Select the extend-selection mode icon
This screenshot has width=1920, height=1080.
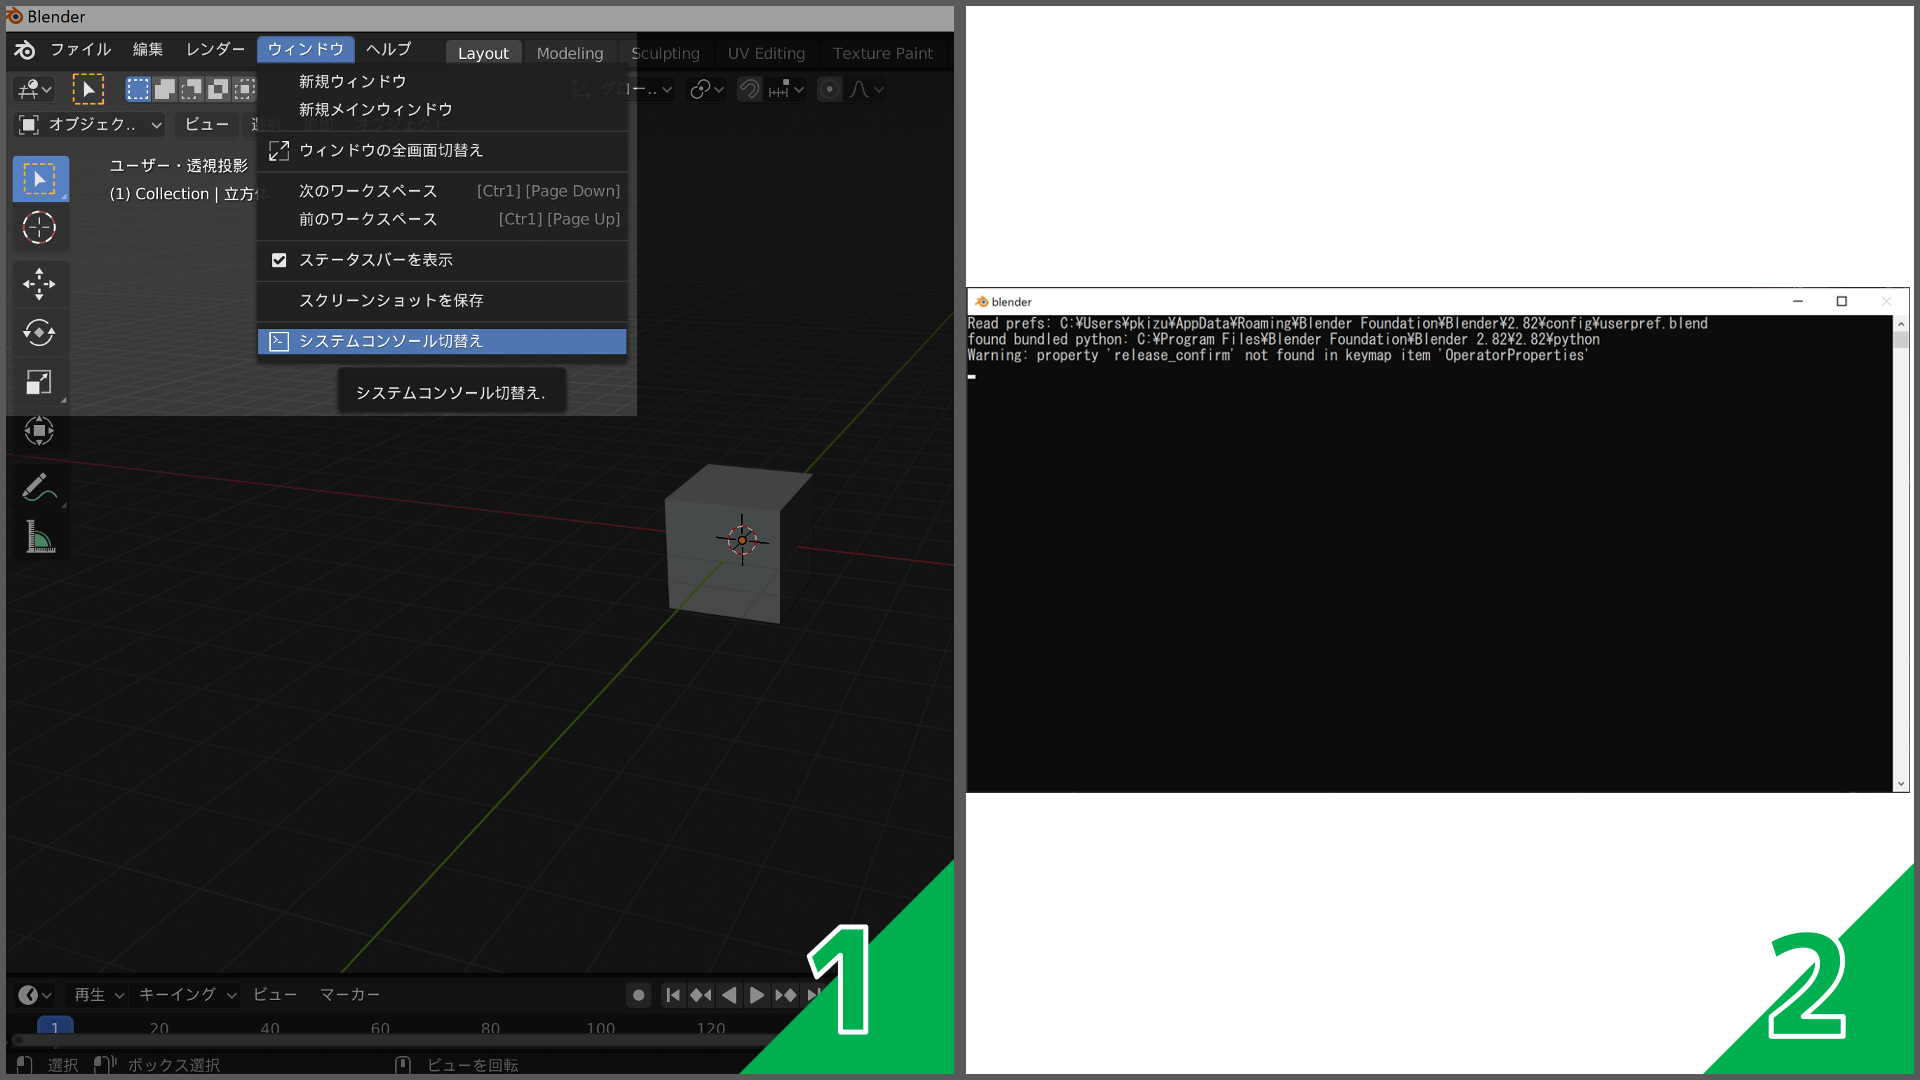165,89
